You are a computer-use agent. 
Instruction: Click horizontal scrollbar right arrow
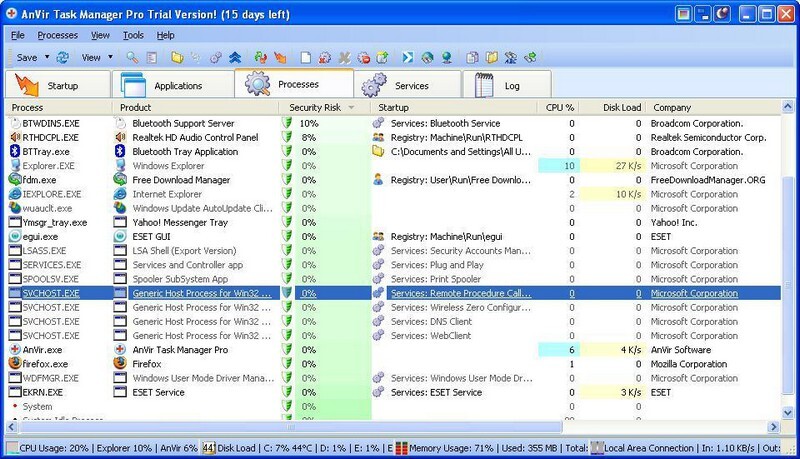[774, 426]
